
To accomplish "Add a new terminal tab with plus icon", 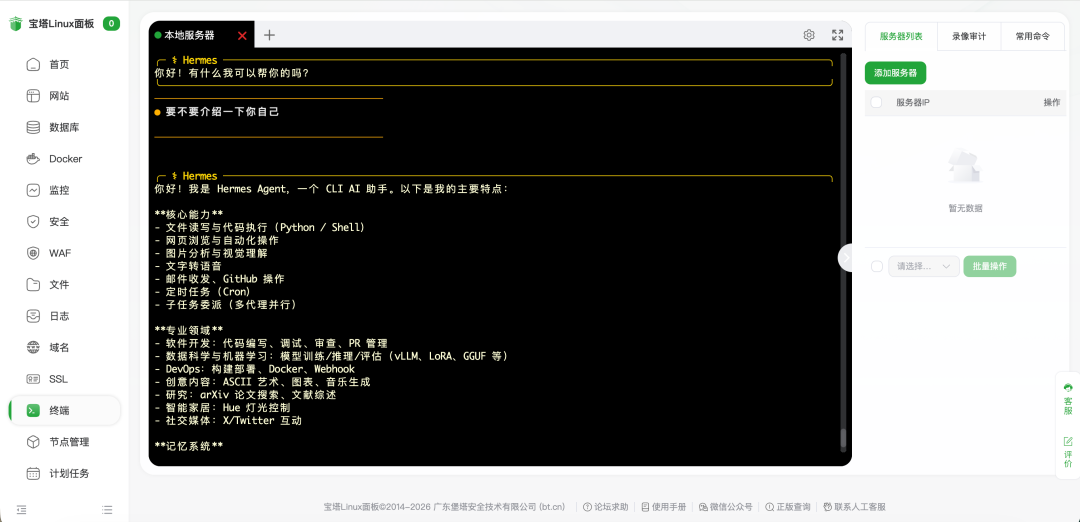I will point(269,35).
